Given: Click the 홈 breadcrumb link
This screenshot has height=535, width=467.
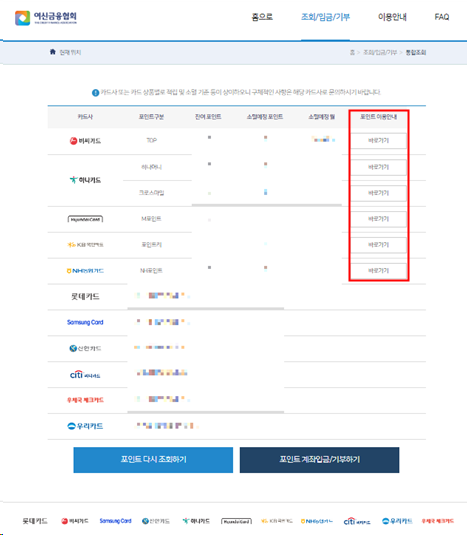Looking at the screenshot, I should (352, 52).
